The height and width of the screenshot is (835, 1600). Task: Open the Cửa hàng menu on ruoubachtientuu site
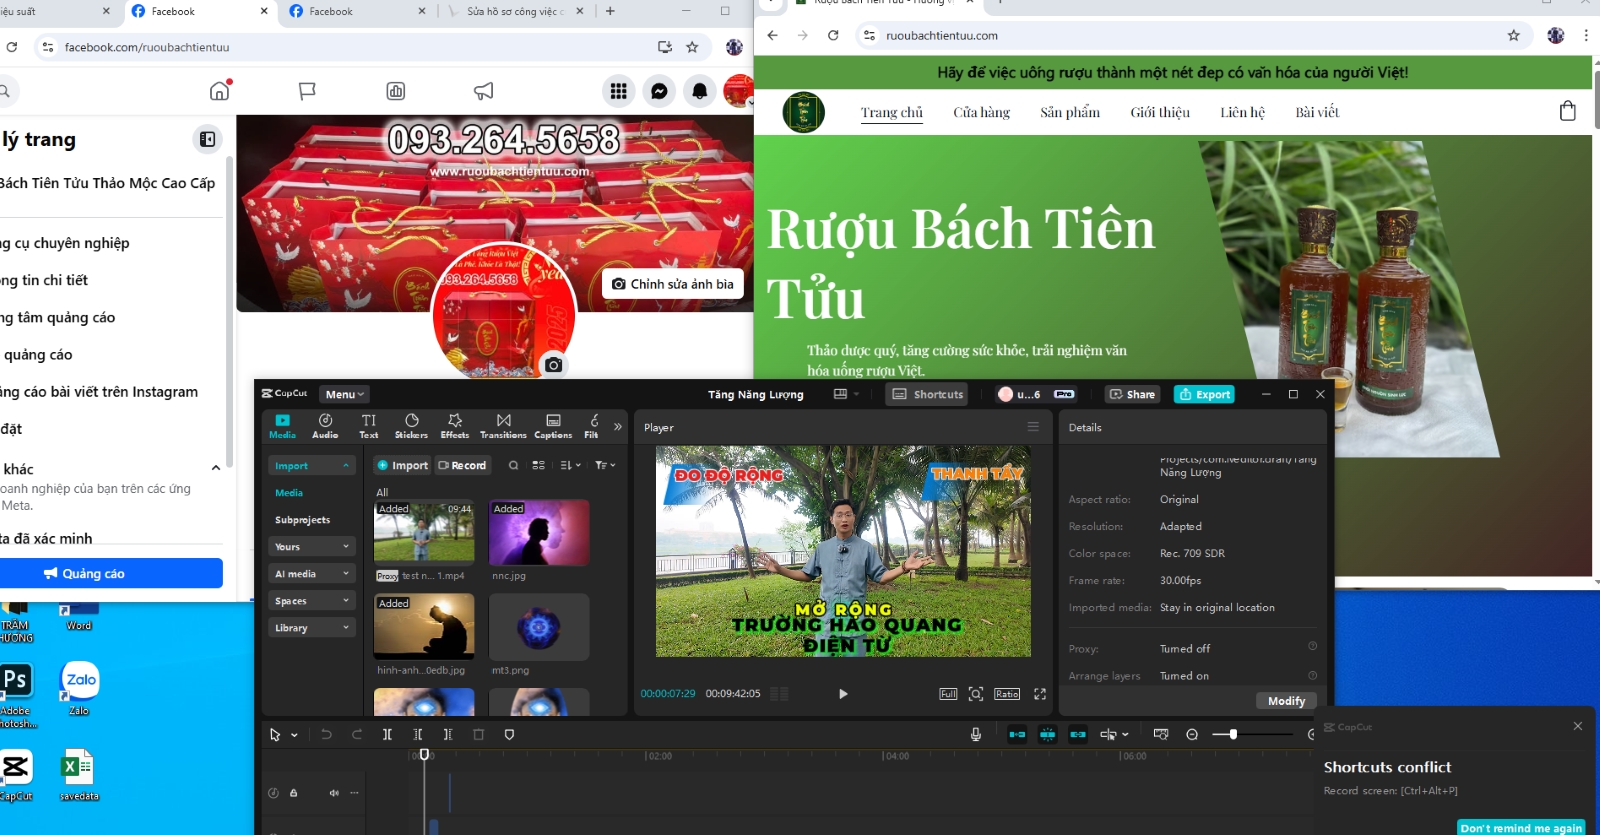[x=981, y=112]
